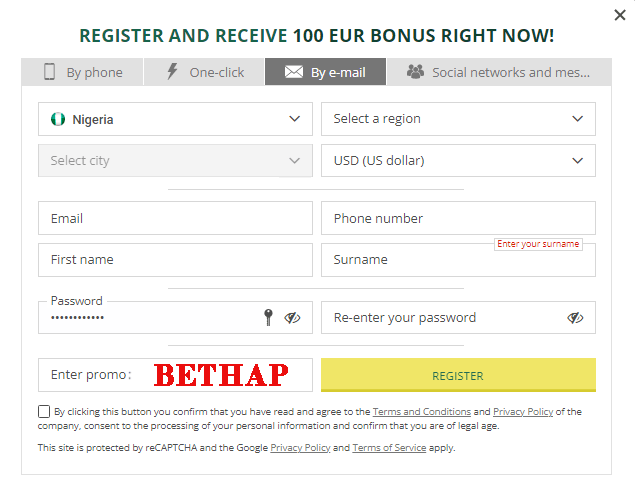Click the phone icon on By phone tab
Image resolution: width=635 pixels, height=498 pixels.
coord(49,72)
